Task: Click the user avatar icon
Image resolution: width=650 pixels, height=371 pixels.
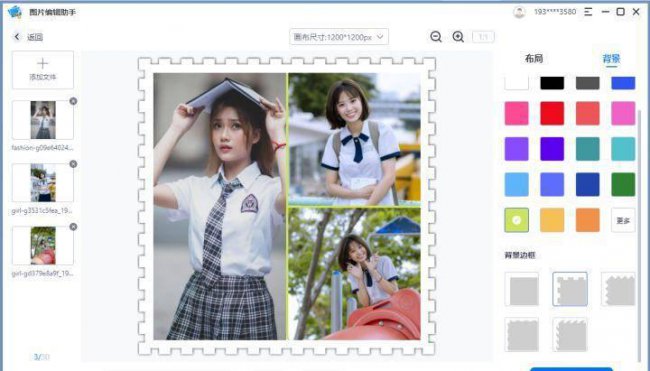Action: [519, 12]
